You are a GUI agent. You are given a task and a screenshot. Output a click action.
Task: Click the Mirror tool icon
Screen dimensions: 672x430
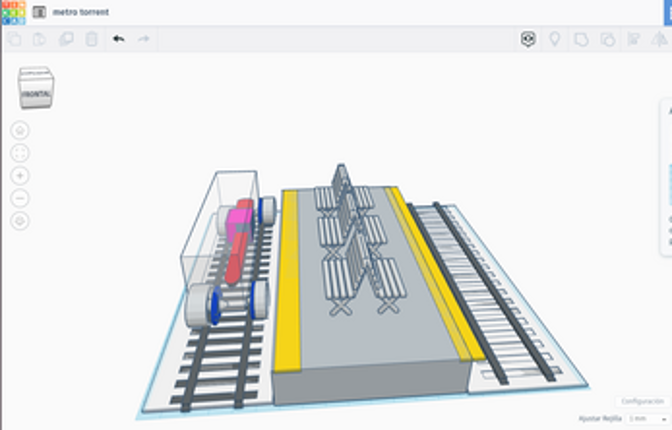[659, 39]
